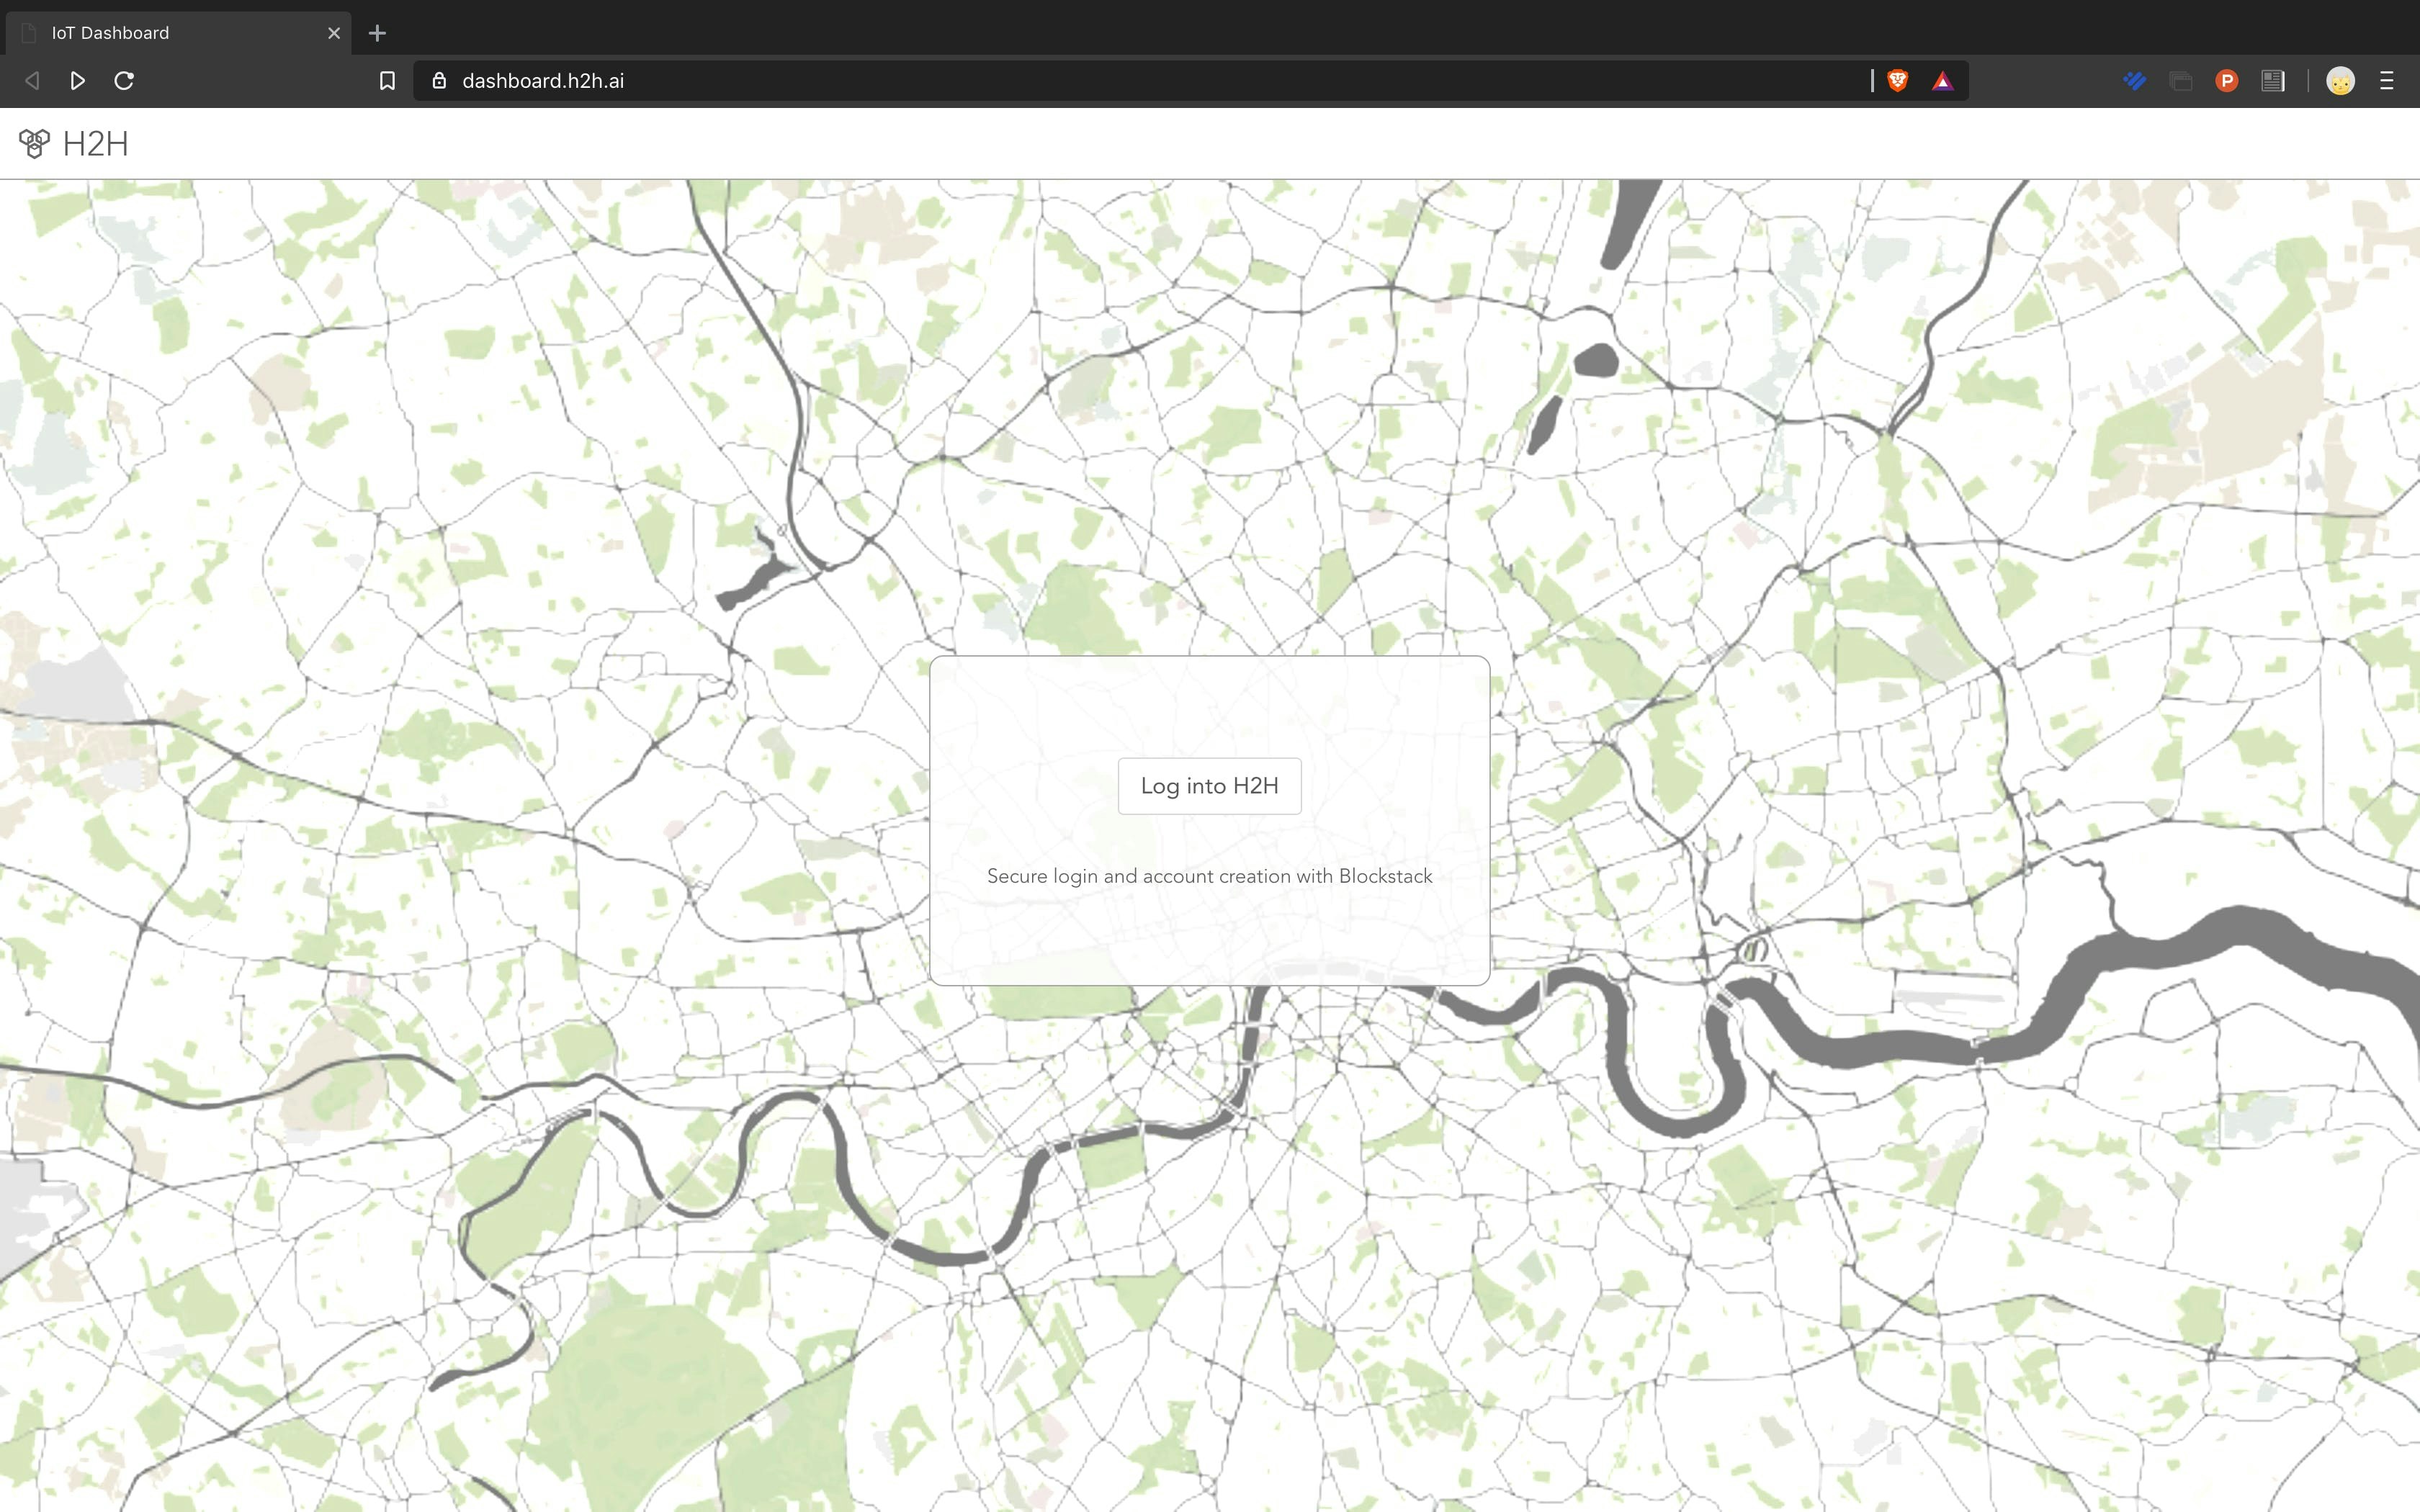Open the cat avatar profile menu

(2340, 81)
